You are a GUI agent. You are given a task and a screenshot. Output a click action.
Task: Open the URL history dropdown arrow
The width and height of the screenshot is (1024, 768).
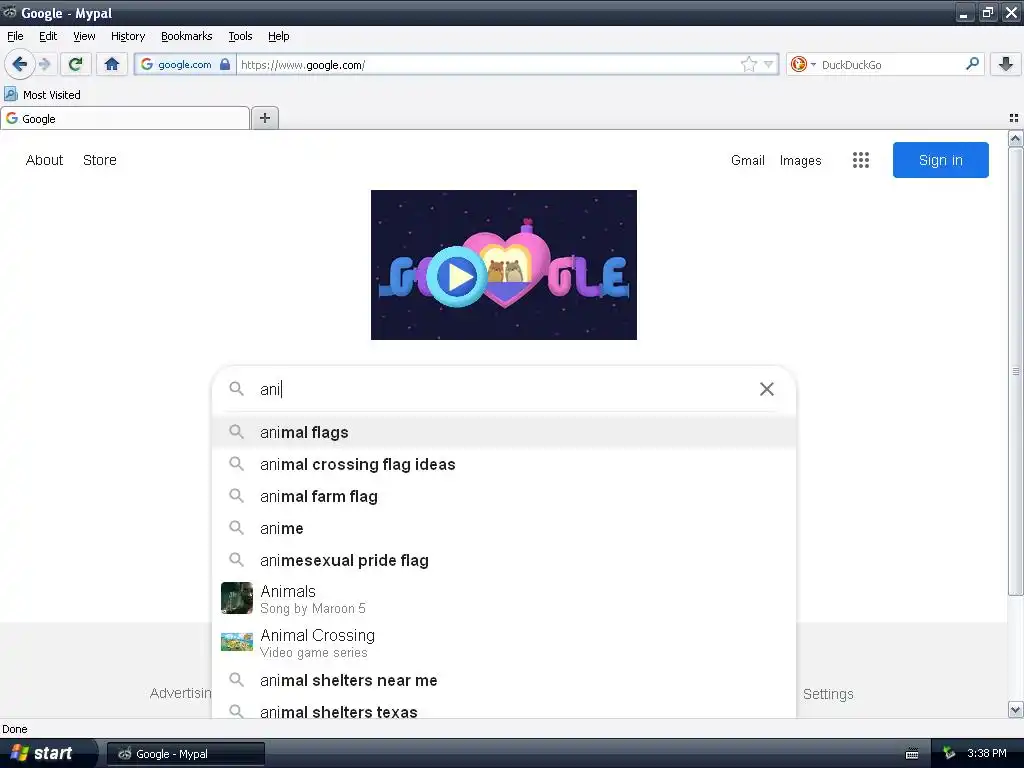coord(769,64)
